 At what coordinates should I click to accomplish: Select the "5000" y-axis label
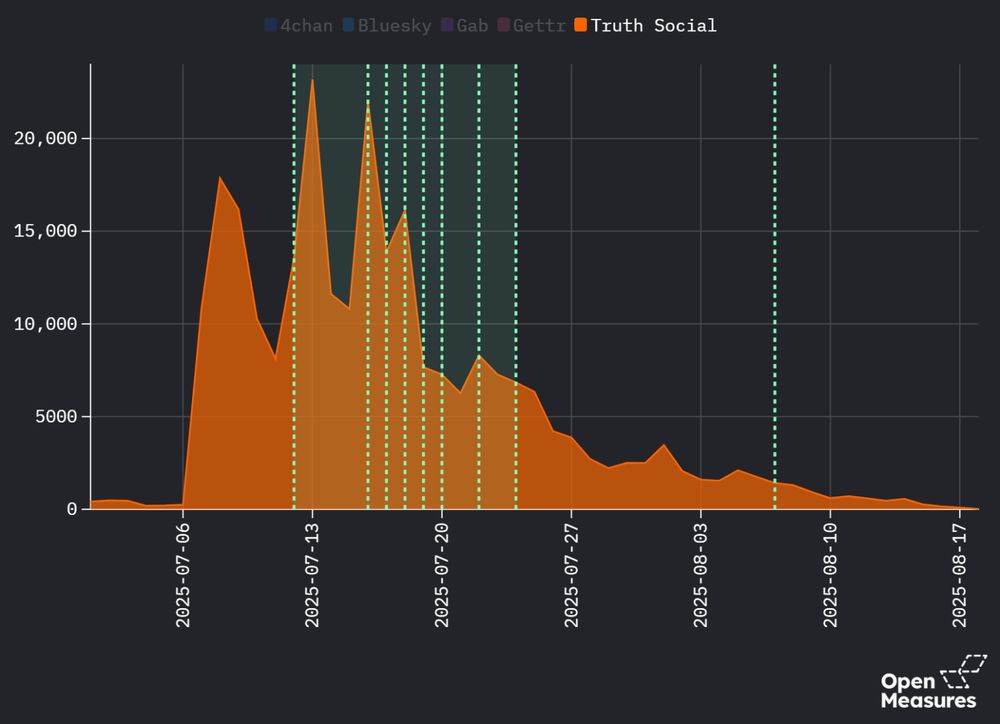tap(56, 417)
